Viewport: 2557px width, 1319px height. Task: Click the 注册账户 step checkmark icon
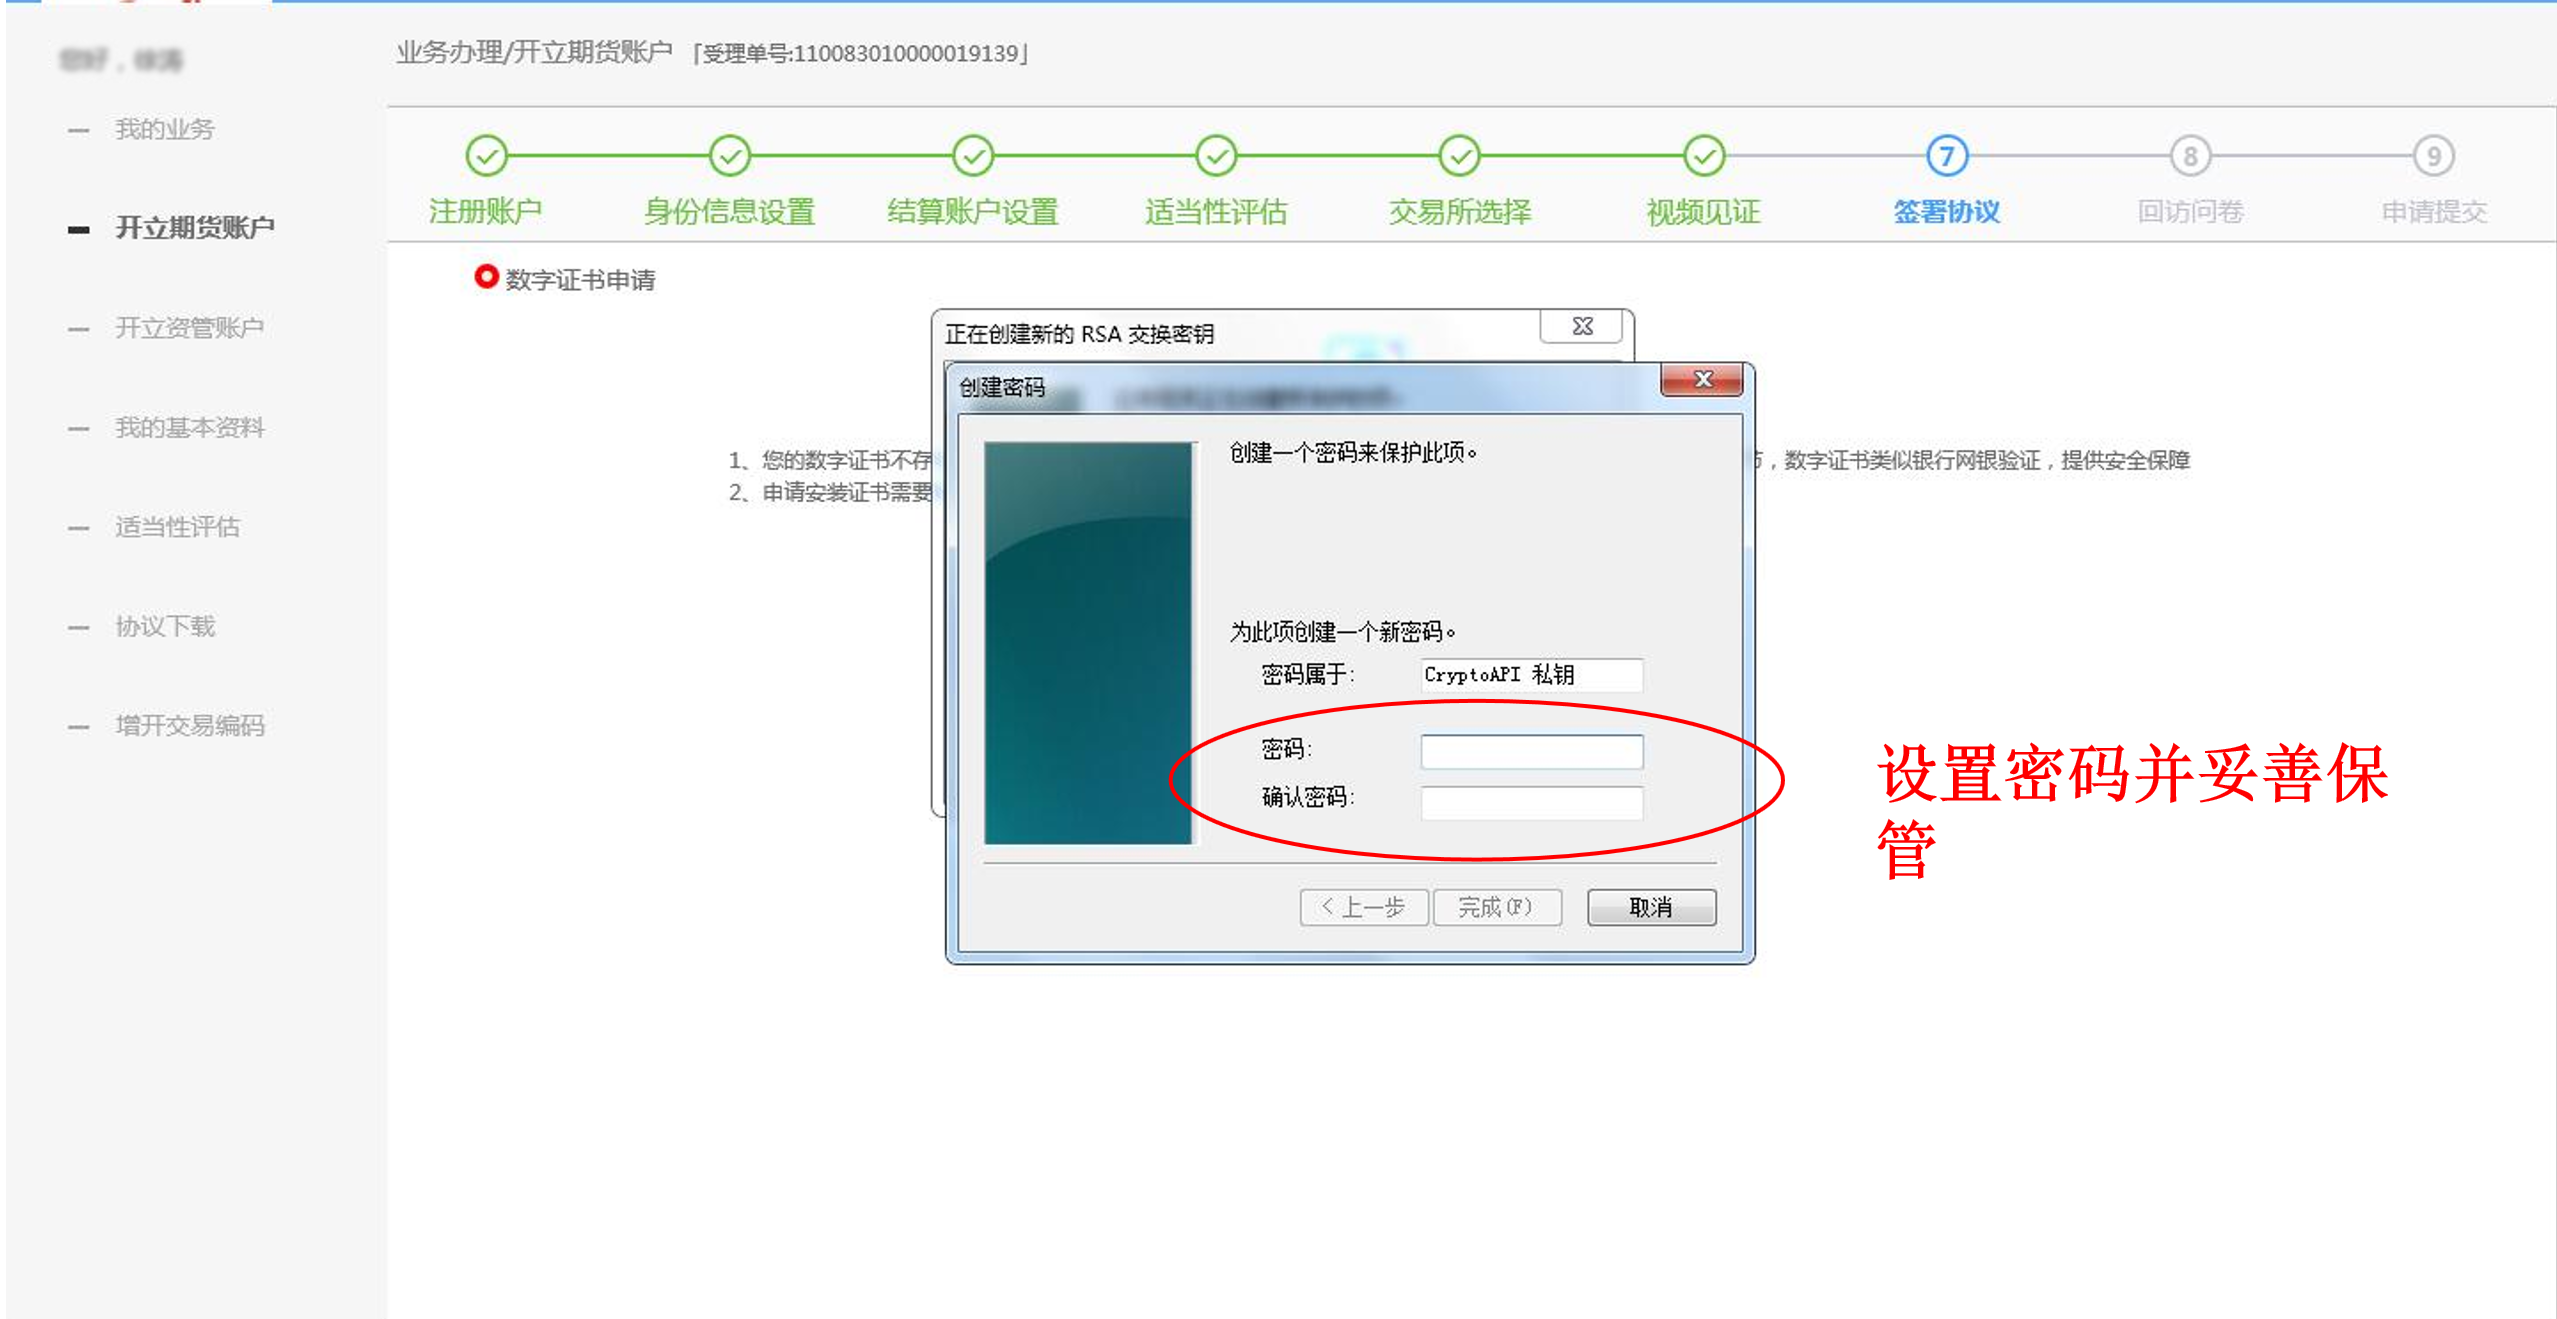[x=486, y=156]
